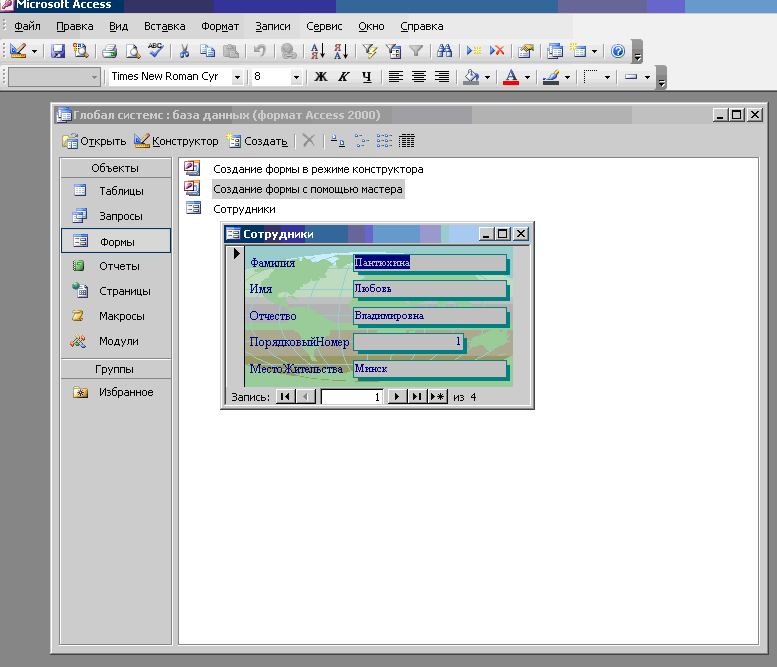Screen dimensions: 777x667
Task: Open the font size dropdown showing 8
Action: click(x=296, y=77)
